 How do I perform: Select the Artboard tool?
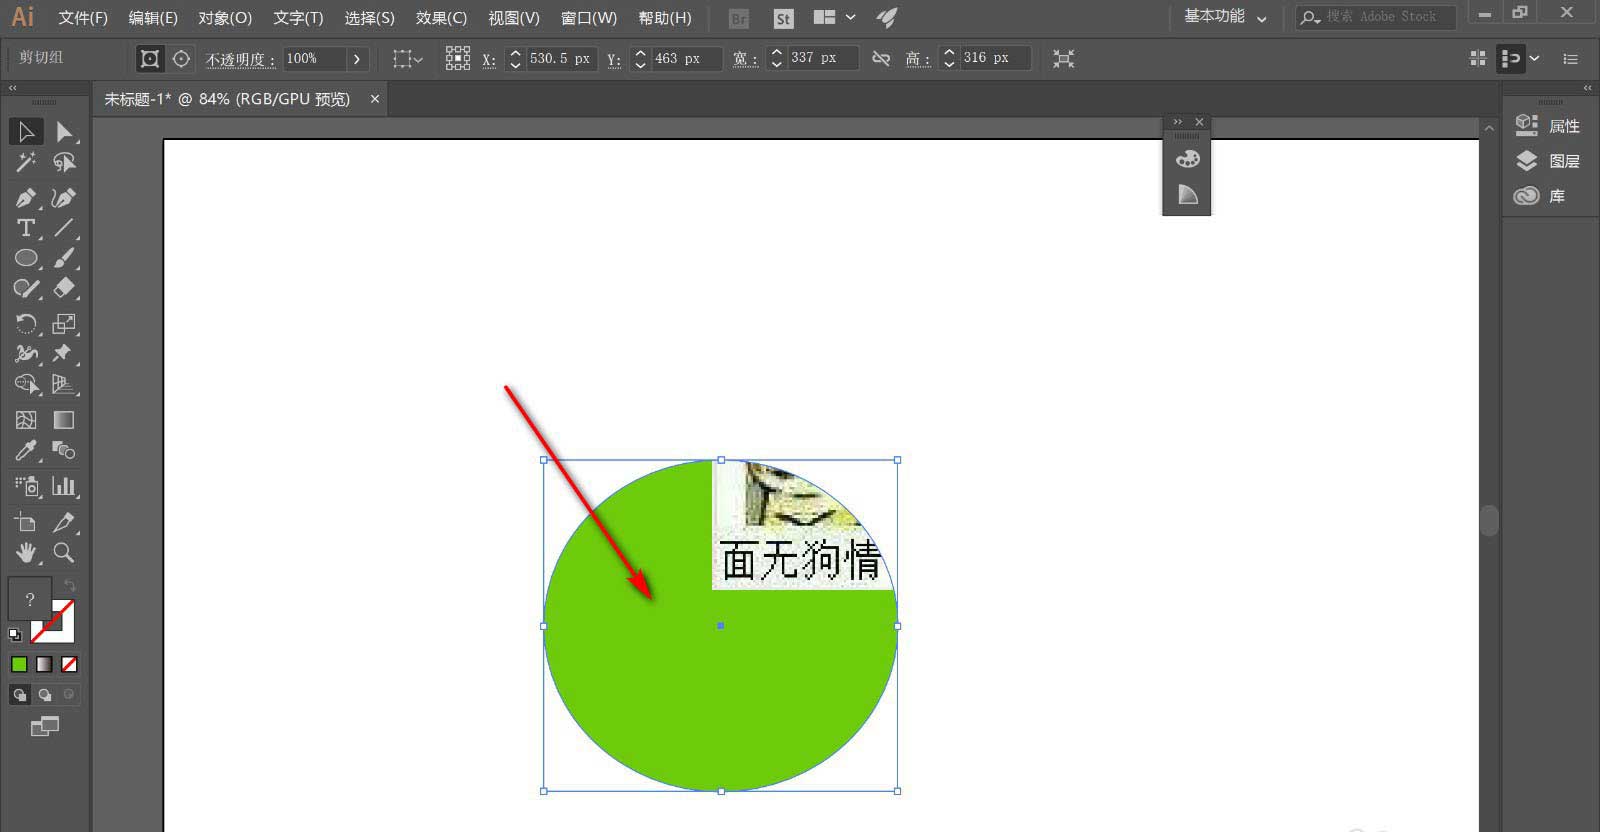tap(26, 522)
